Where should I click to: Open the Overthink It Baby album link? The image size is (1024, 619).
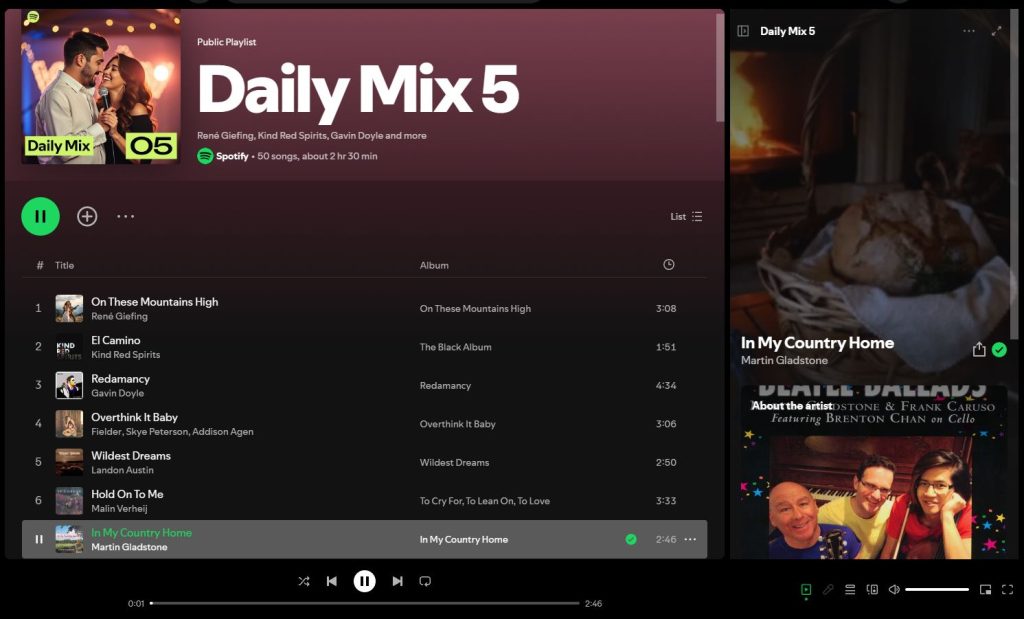[x=458, y=424]
